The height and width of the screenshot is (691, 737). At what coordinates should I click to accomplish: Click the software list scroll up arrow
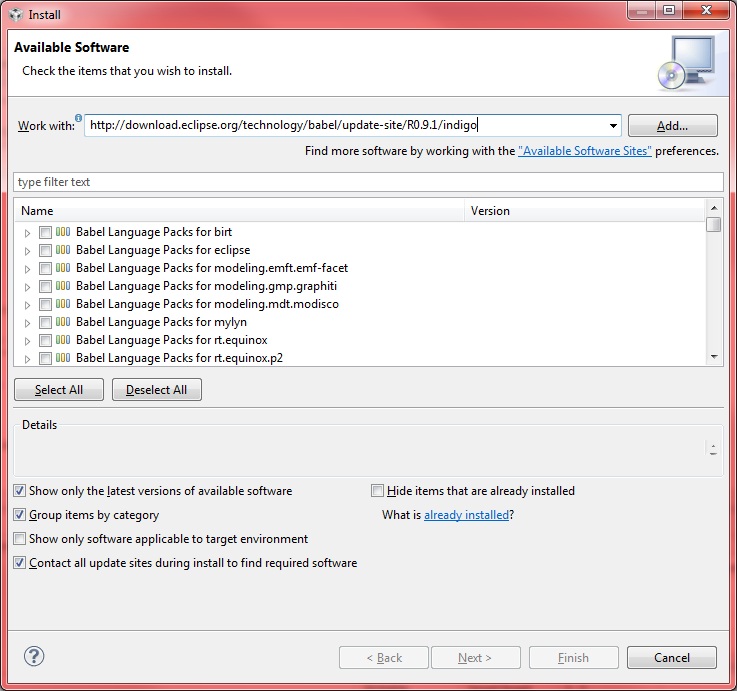[714, 208]
